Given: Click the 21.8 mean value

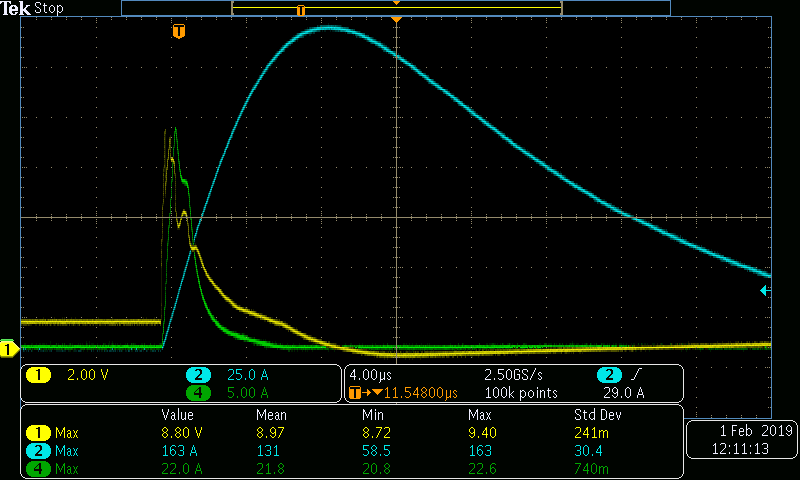Looking at the screenshot, I should (x=270, y=469).
